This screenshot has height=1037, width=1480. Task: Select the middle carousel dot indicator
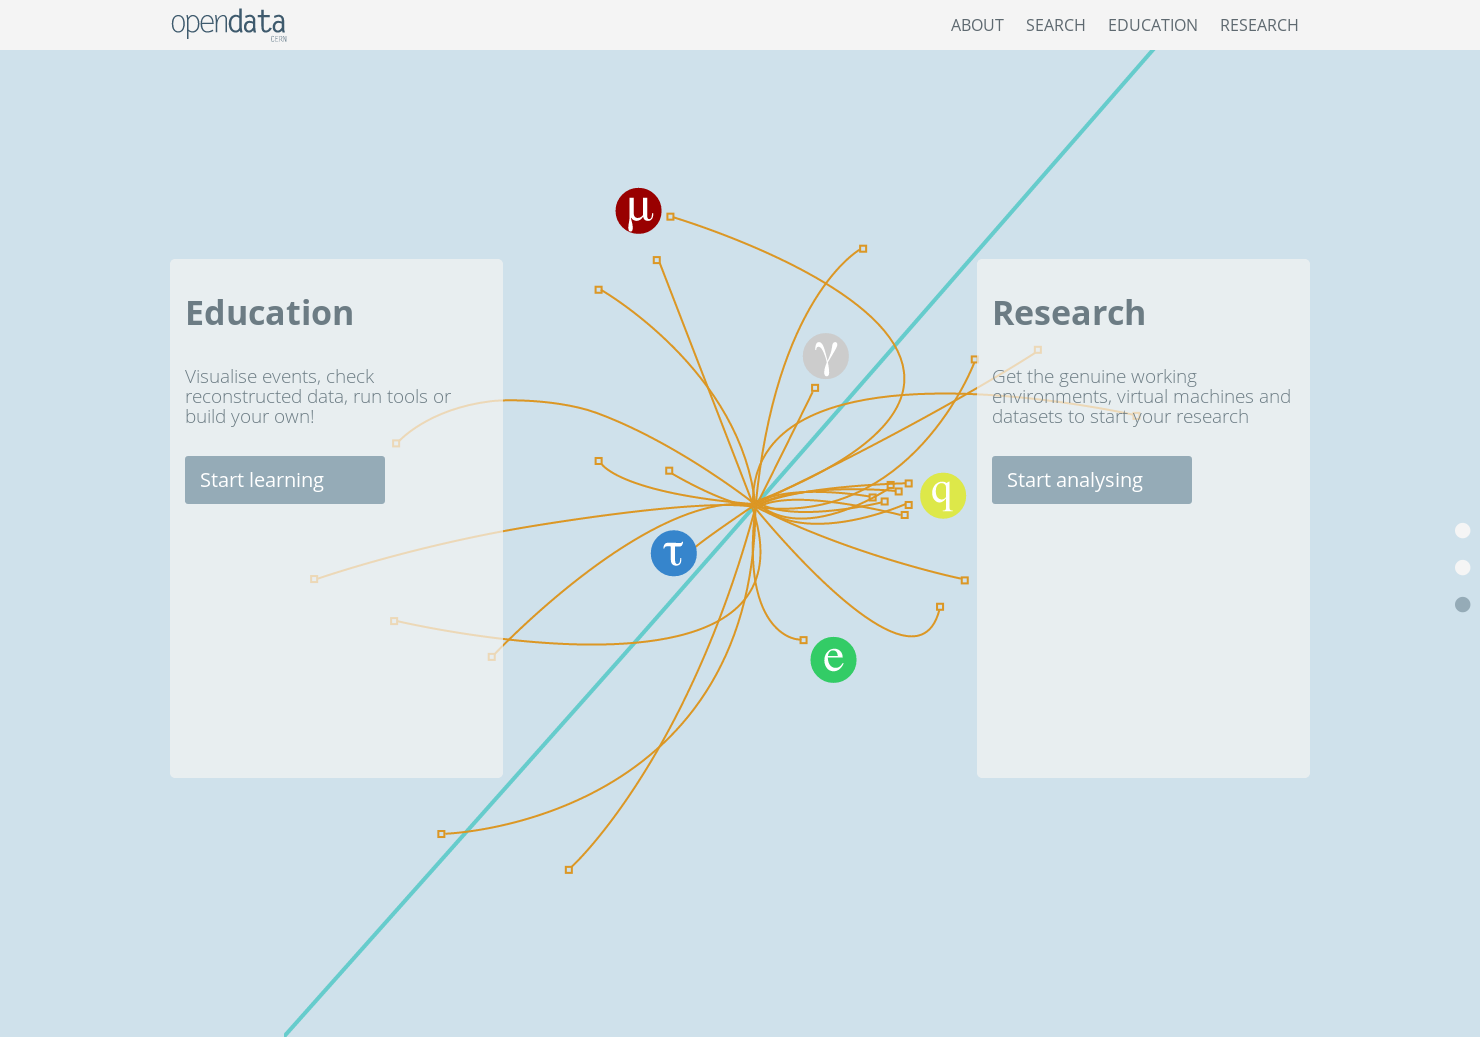tap(1462, 567)
